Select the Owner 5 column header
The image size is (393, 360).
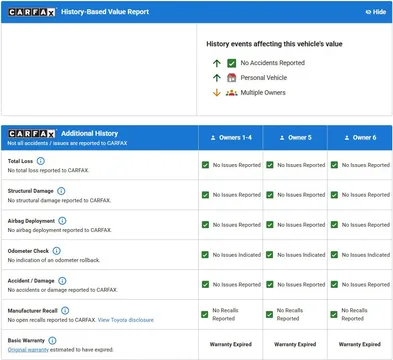(295, 138)
